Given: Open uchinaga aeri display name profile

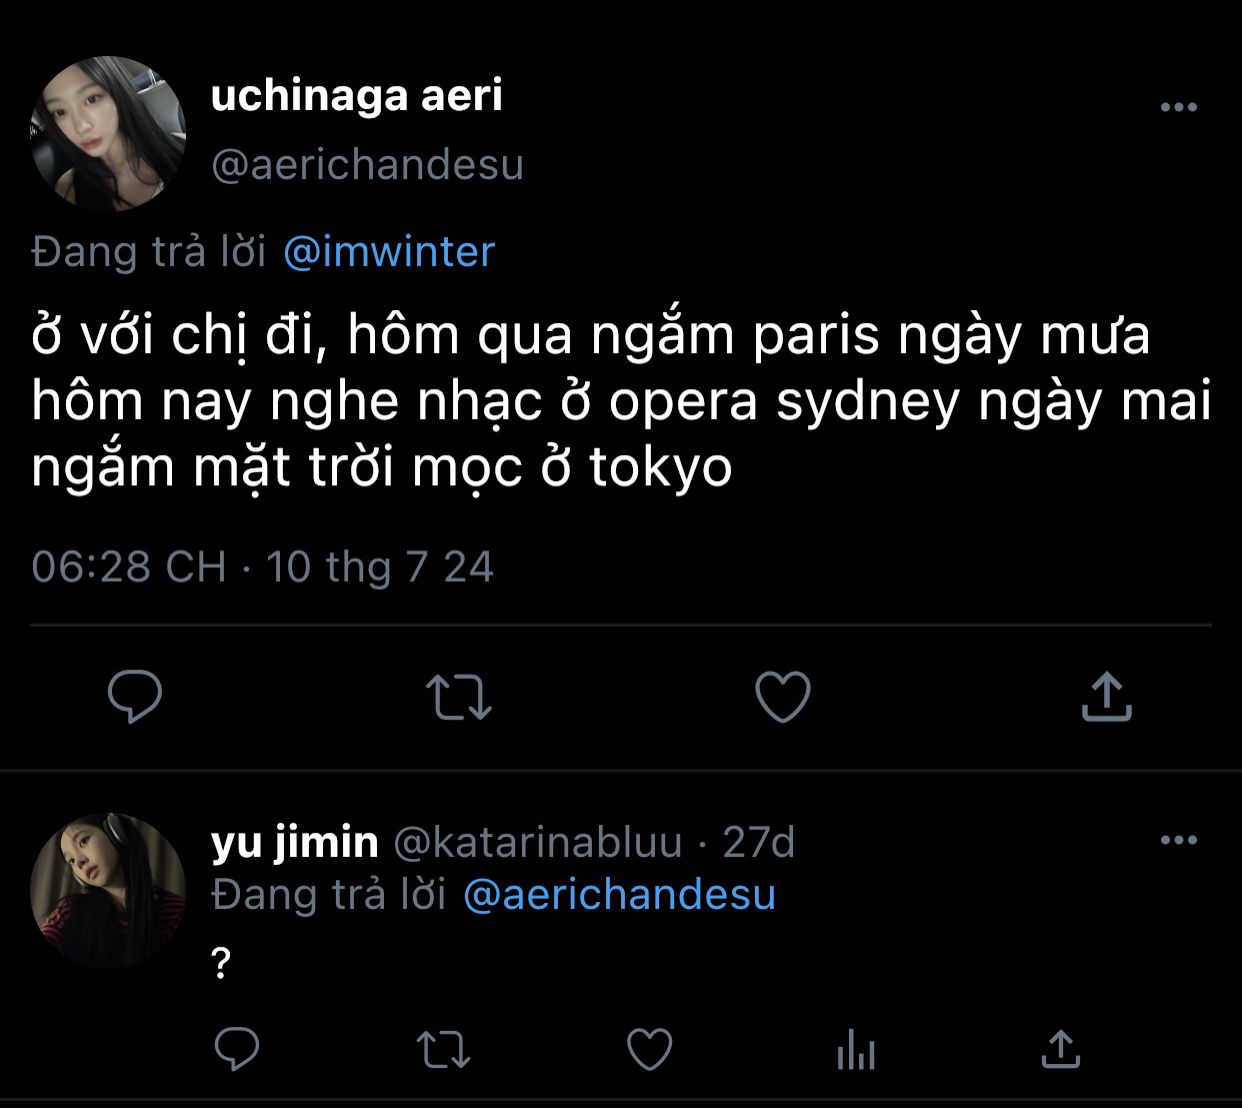Looking at the screenshot, I should [x=356, y=96].
